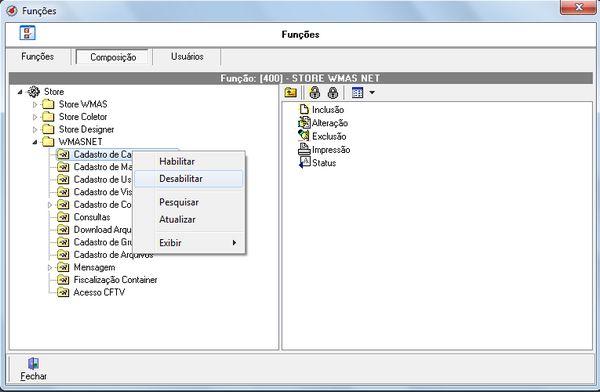Expand the Mensagem node

50,268
